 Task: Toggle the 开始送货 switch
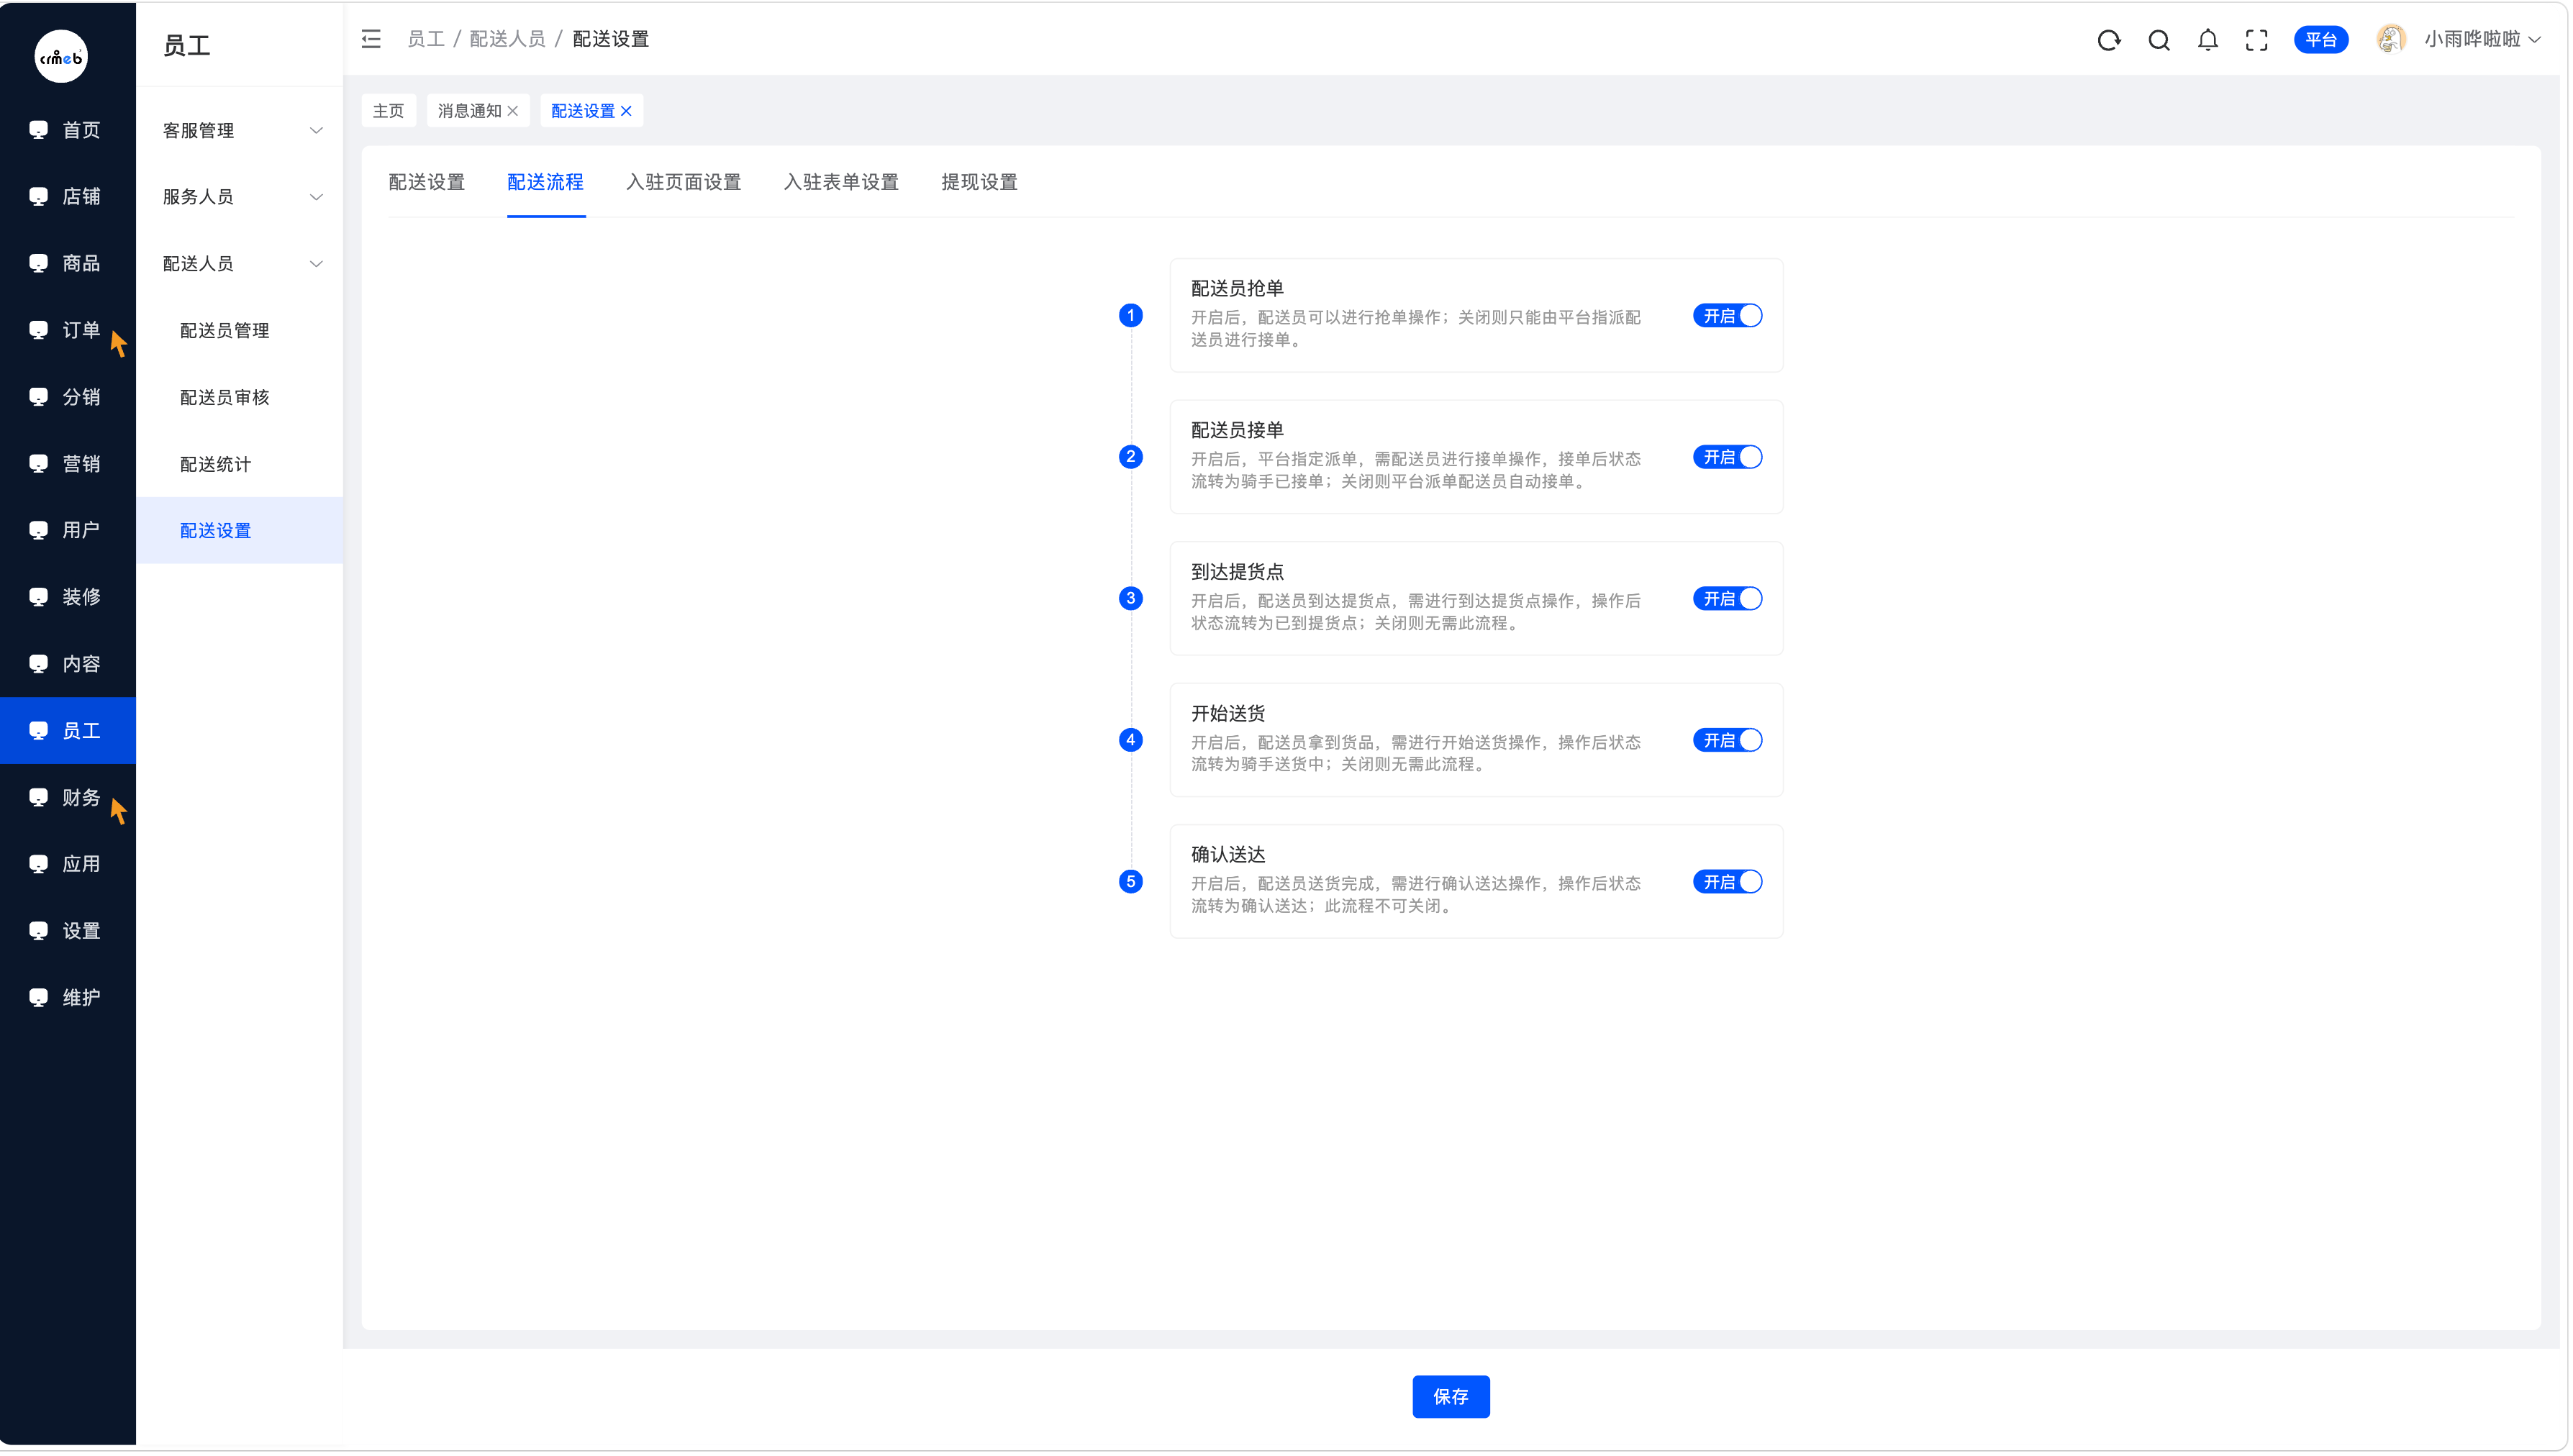1727,741
